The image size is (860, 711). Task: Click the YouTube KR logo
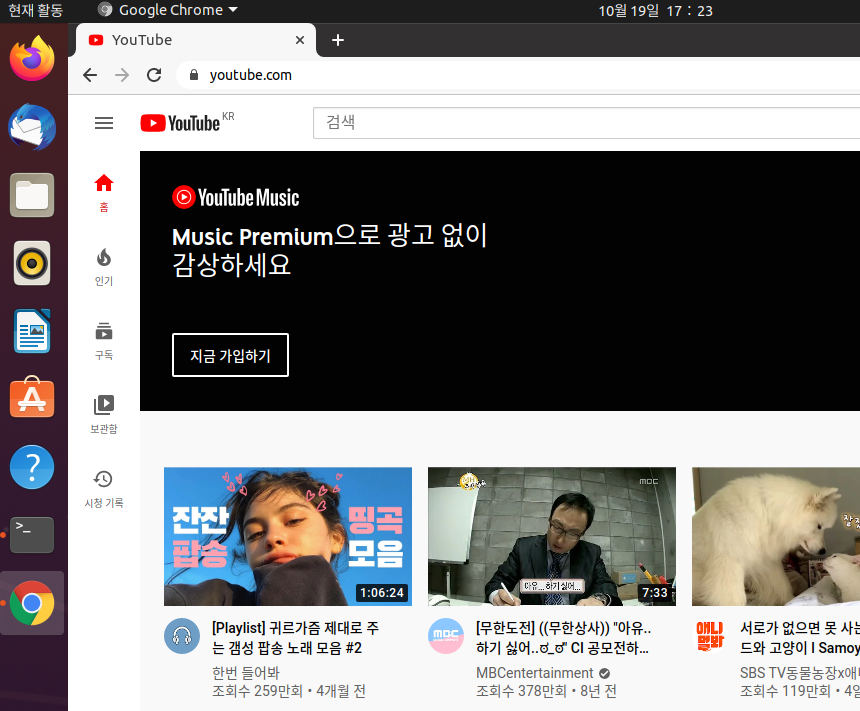click(187, 122)
